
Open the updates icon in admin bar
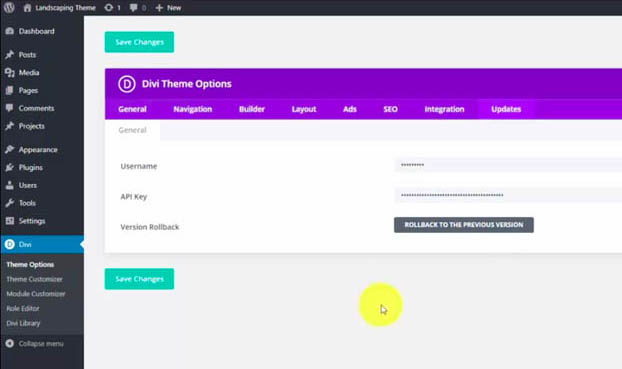tap(108, 8)
